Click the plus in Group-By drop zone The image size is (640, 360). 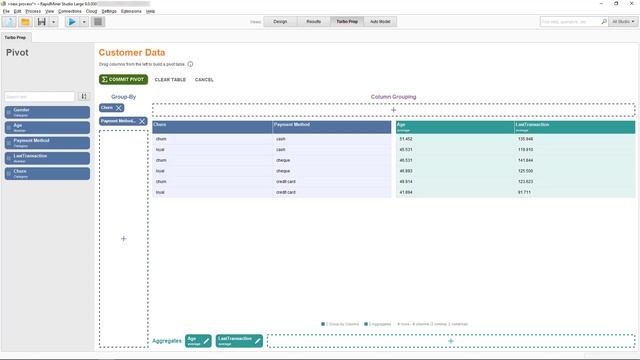click(124, 239)
